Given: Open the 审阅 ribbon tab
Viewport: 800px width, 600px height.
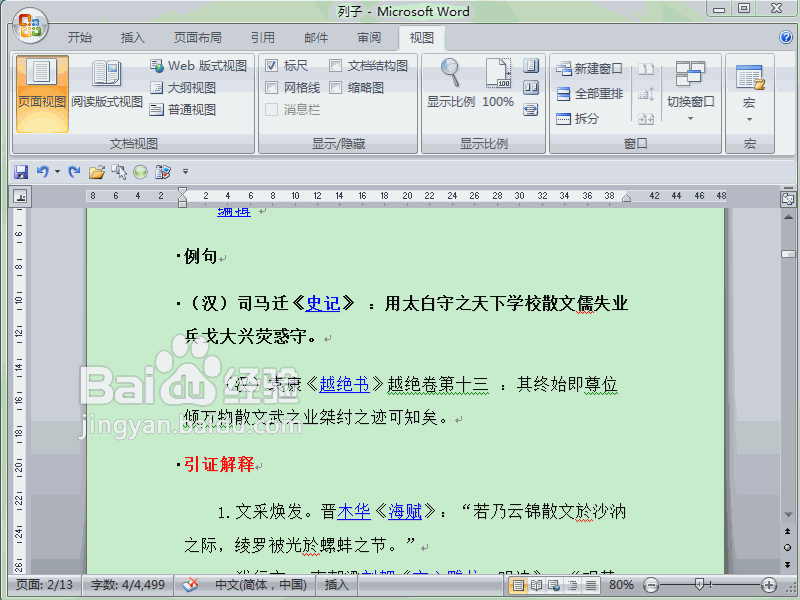Looking at the screenshot, I should coord(368,37).
